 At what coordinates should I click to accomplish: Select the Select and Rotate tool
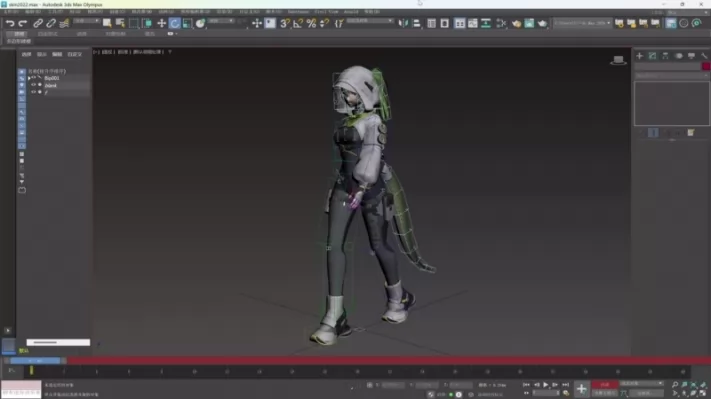coord(175,23)
